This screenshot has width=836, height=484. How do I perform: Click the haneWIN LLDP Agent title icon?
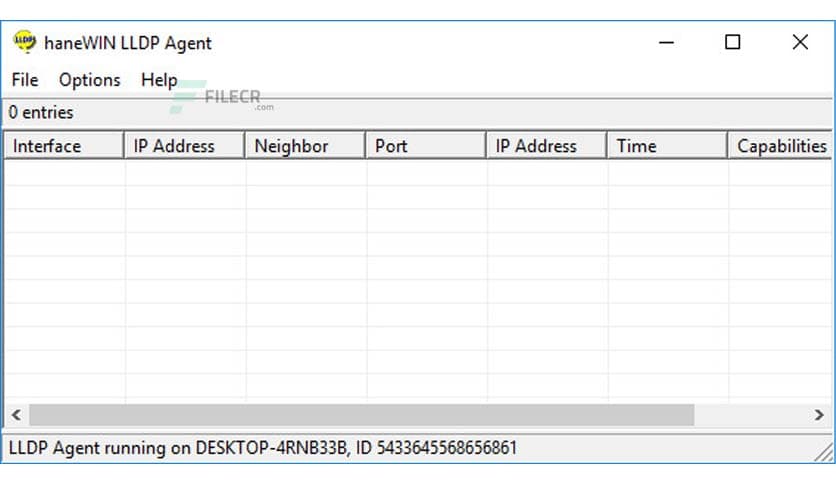[x=25, y=42]
